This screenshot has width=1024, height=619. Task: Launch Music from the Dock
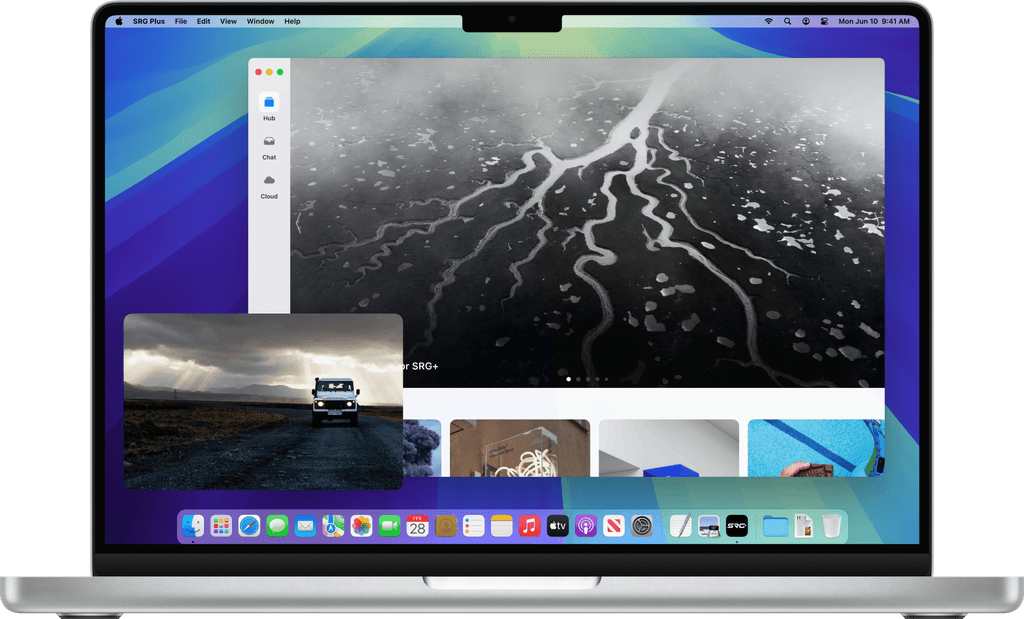click(530, 526)
